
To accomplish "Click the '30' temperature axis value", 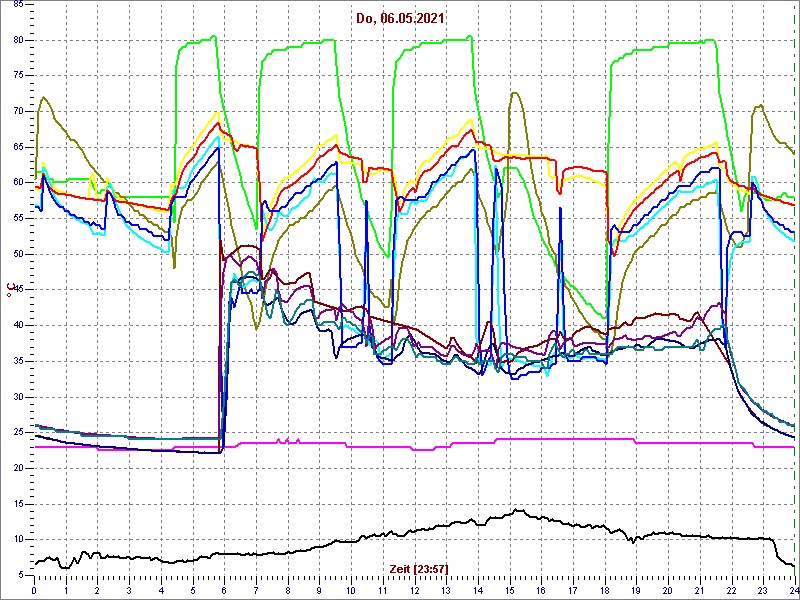I will 18,397.
